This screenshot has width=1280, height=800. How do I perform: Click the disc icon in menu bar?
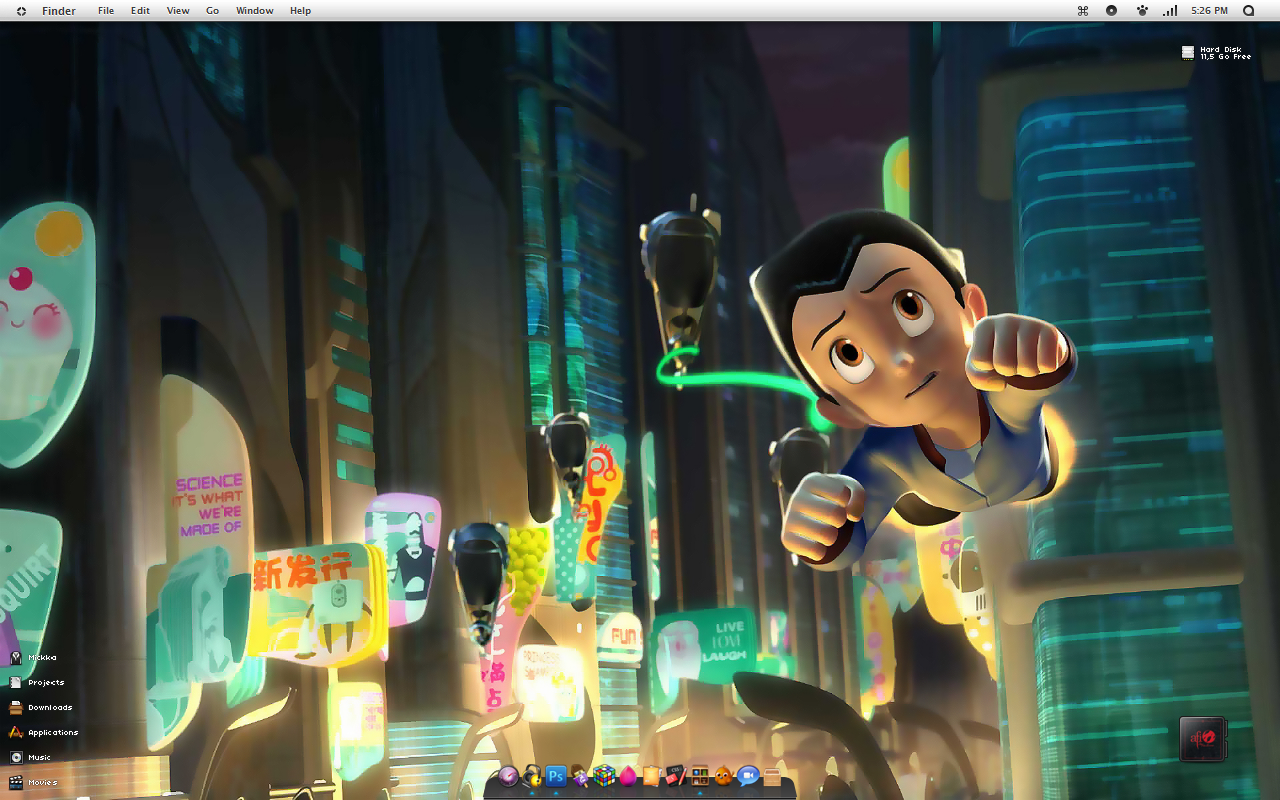pyautogui.click(x=1111, y=11)
